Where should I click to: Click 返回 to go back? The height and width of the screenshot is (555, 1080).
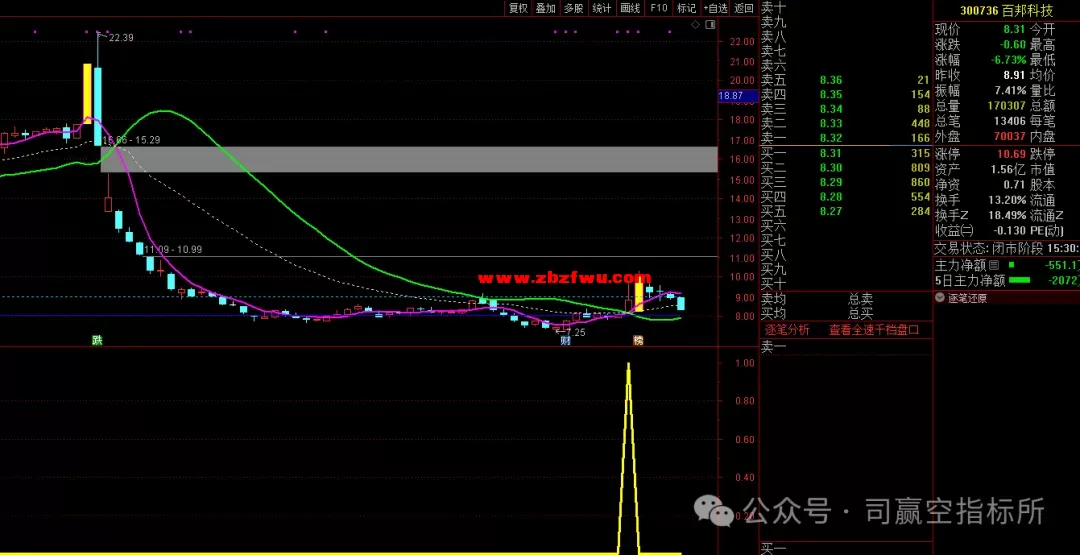pos(744,8)
